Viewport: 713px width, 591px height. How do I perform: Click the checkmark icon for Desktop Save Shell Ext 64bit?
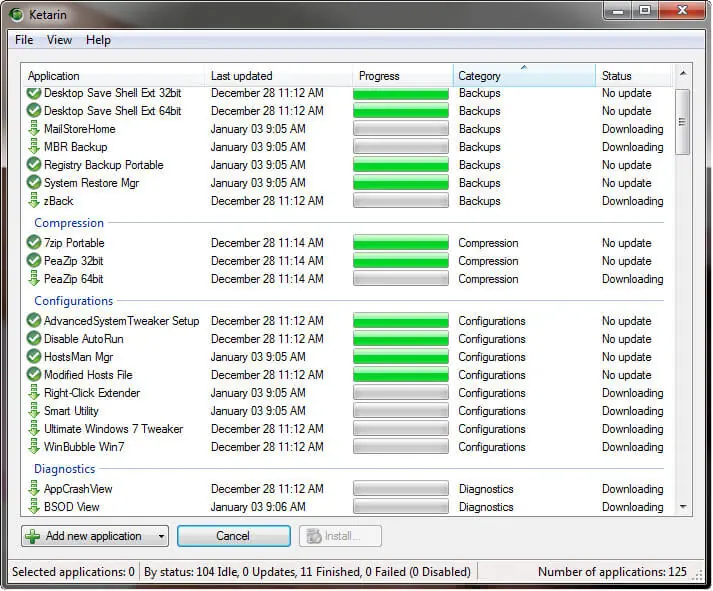[x=34, y=110]
